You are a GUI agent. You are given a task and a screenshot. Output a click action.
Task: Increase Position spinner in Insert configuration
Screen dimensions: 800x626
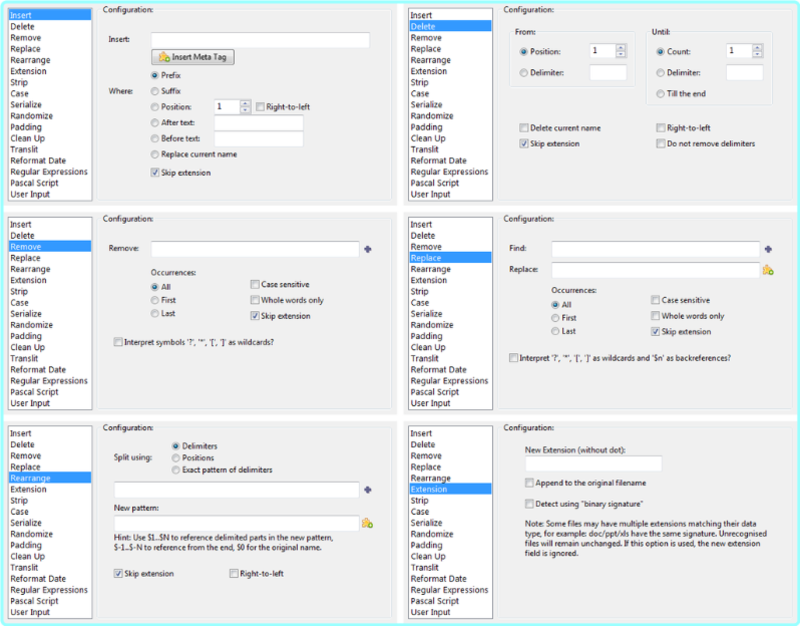(x=245, y=103)
